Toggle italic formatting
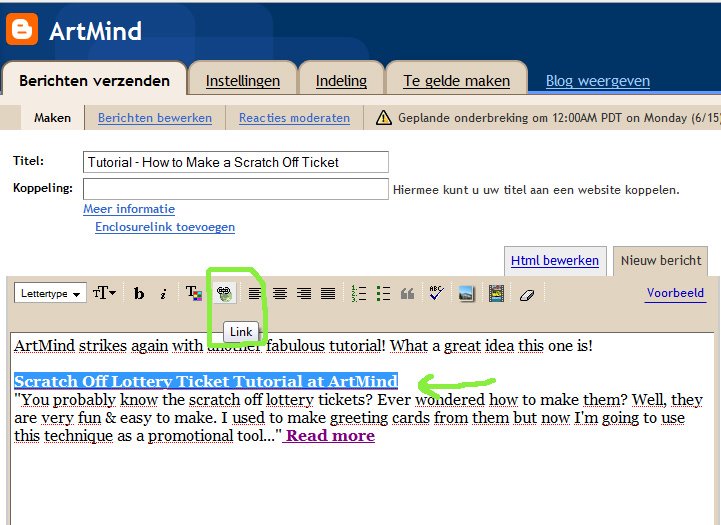This screenshot has height=525, width=721. click(x=163, y=294)
